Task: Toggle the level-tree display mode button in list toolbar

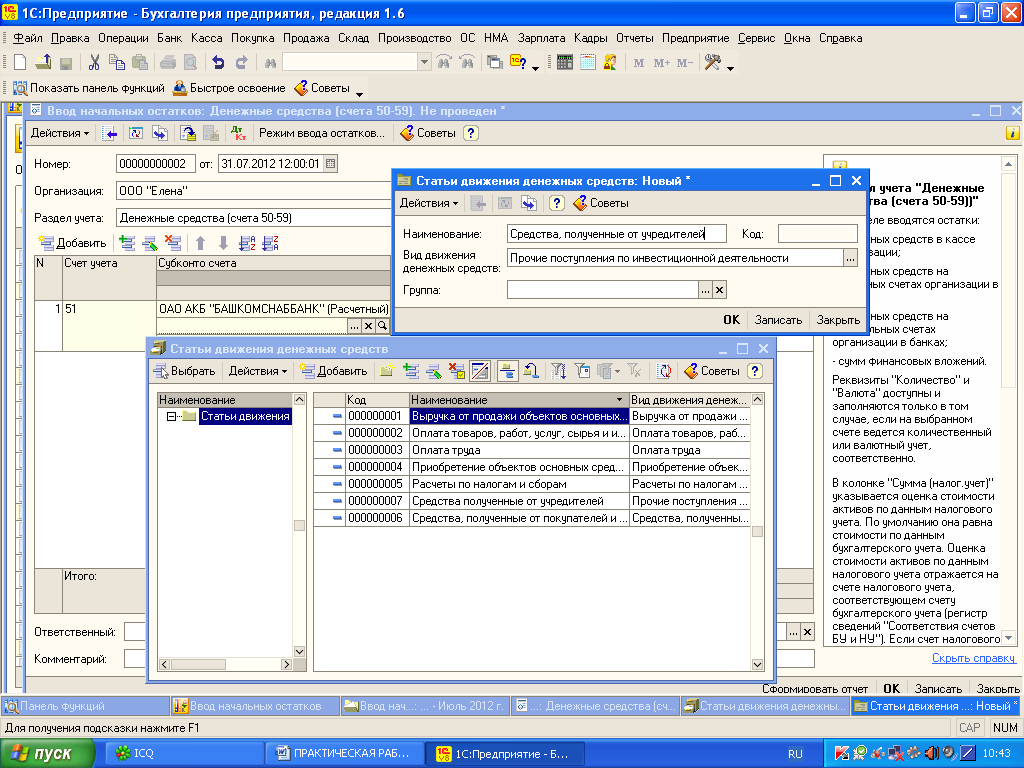Action: [507, 372]
